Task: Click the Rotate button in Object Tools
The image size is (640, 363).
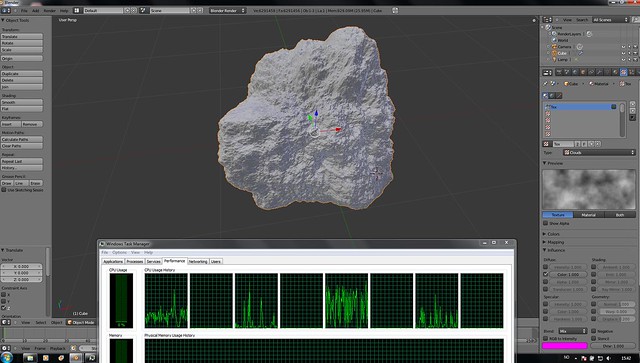Action: (x=22, y=43)
